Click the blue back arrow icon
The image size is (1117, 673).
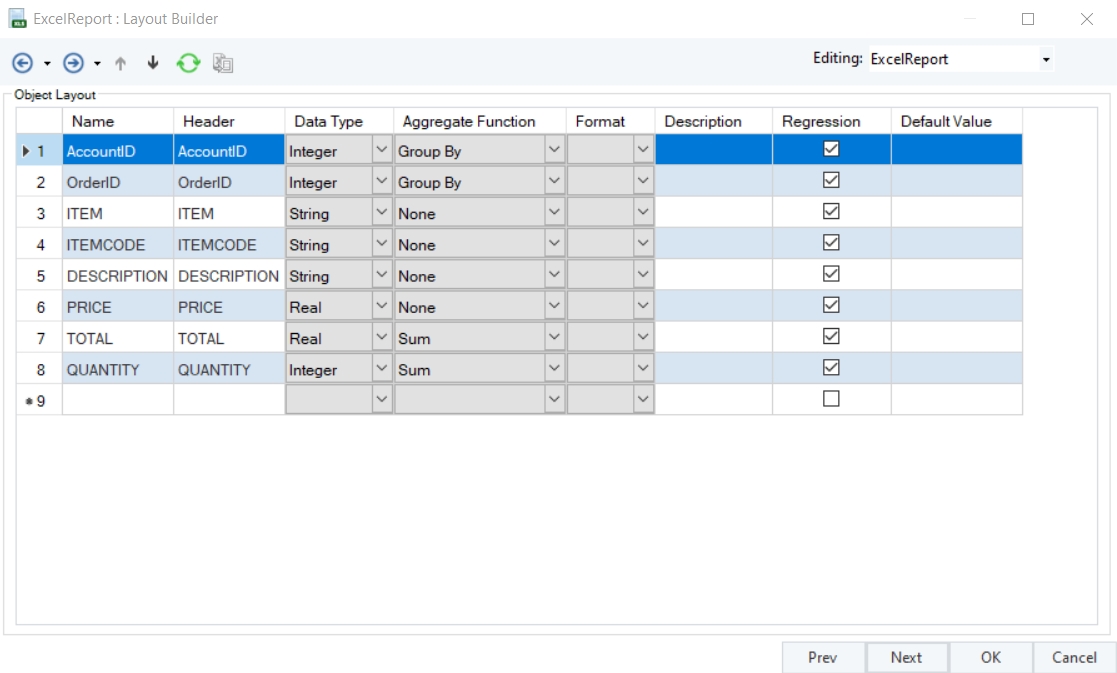22,63
